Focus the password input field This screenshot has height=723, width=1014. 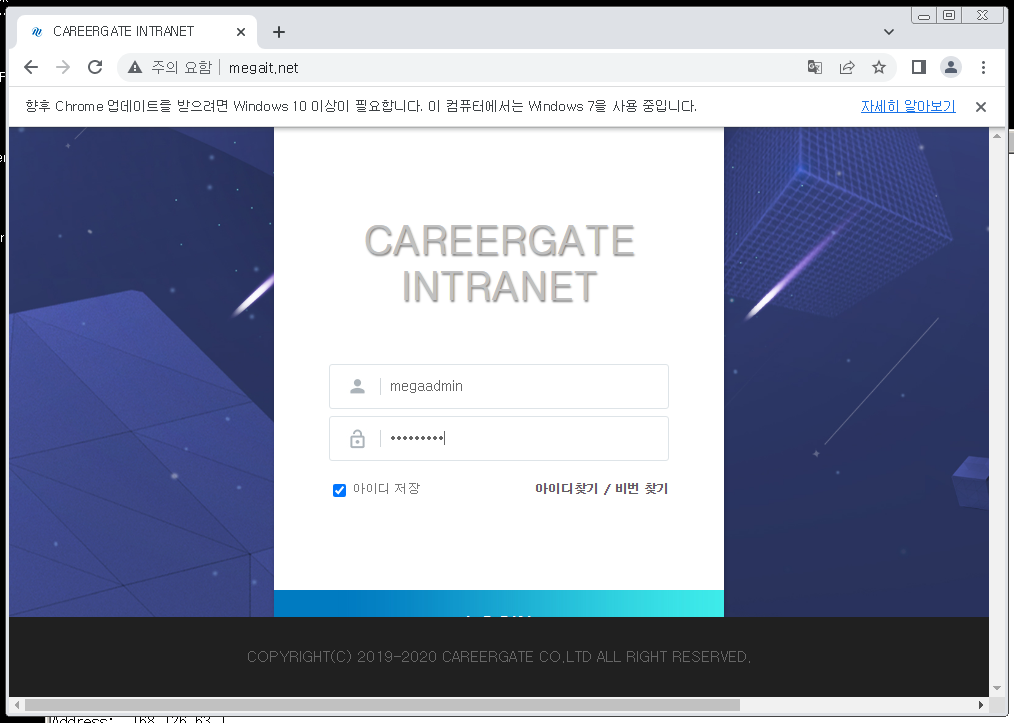[499, 438]
